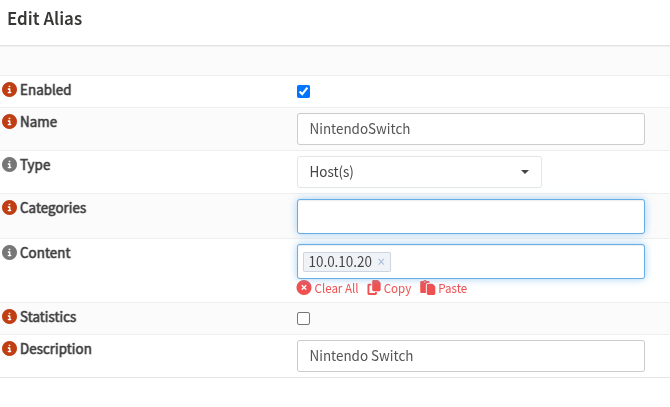Remove the 10.0.10.20 entry using its x
Image resolution: width=670 pixels, height=407 pixels.
pyautogui.click(x=381, y=262)
